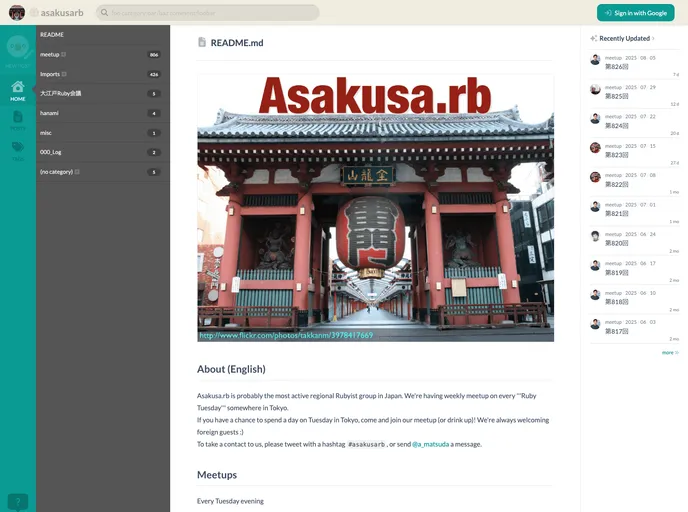Open the 第826回 meetup post

[x=616, y=67]
